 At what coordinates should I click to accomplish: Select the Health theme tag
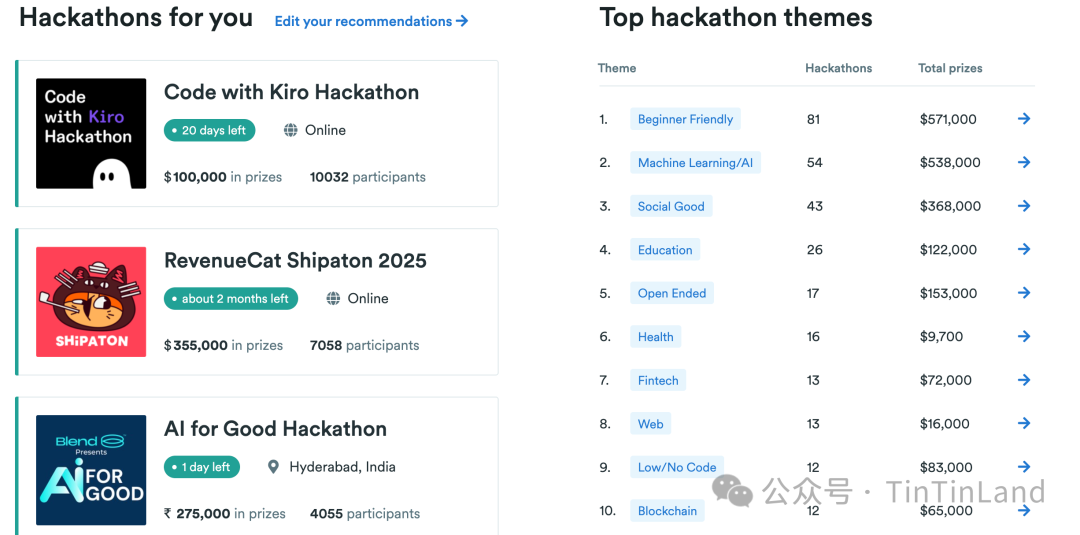coord(656,337)
